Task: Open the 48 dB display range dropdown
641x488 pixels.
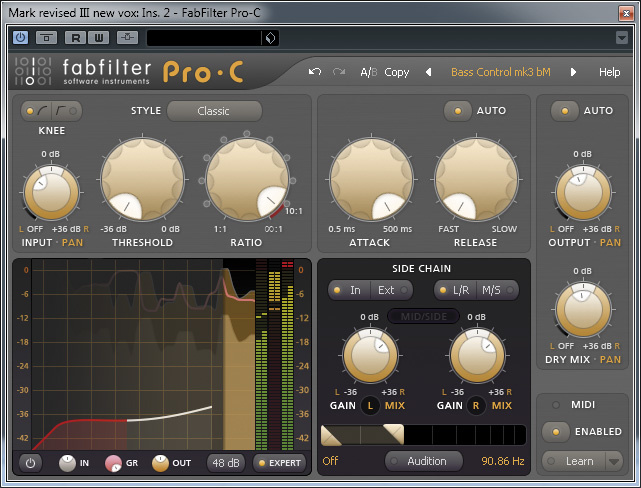Action: 226,463
